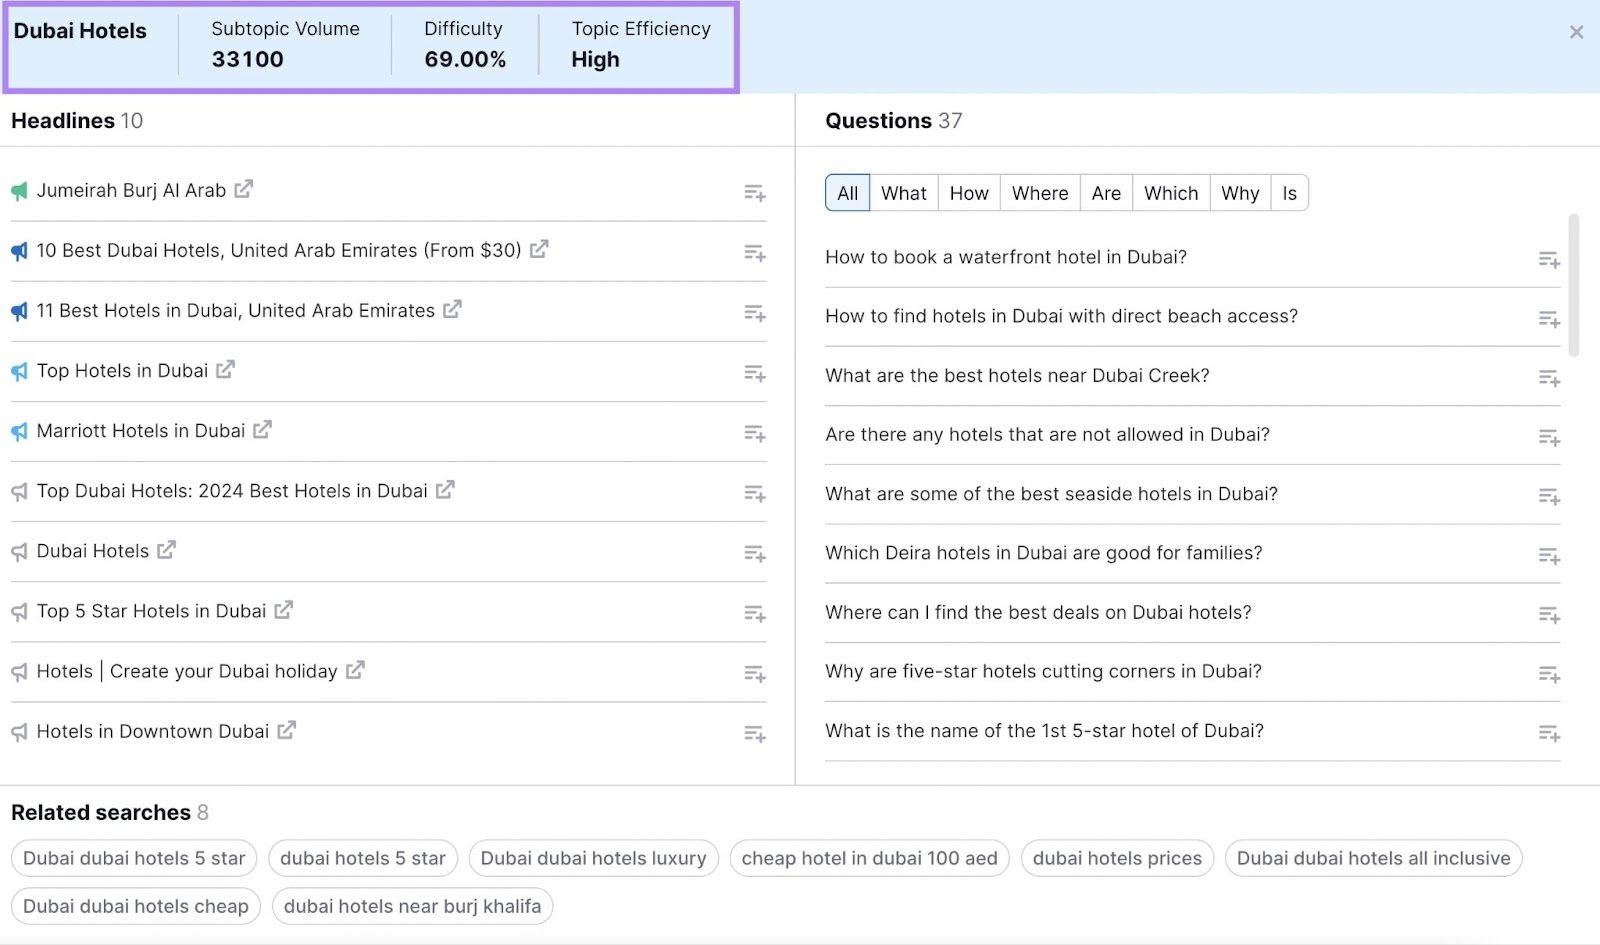Add the Dubai hotel deals question to list
The image size is (1600, 945).
[1549, 615]
